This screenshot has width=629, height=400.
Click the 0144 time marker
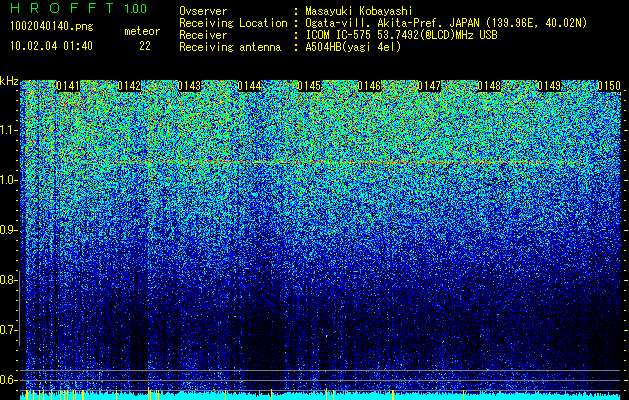tap(249, 86)
